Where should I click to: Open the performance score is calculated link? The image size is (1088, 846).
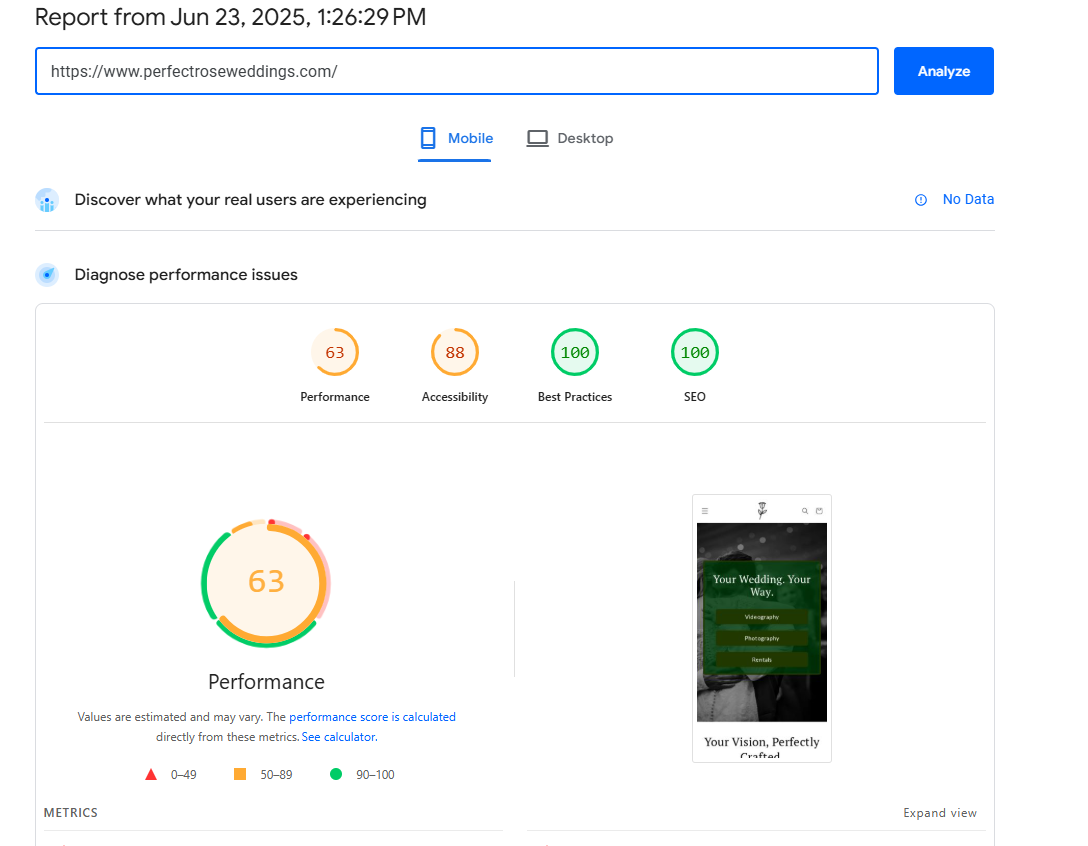372,717
